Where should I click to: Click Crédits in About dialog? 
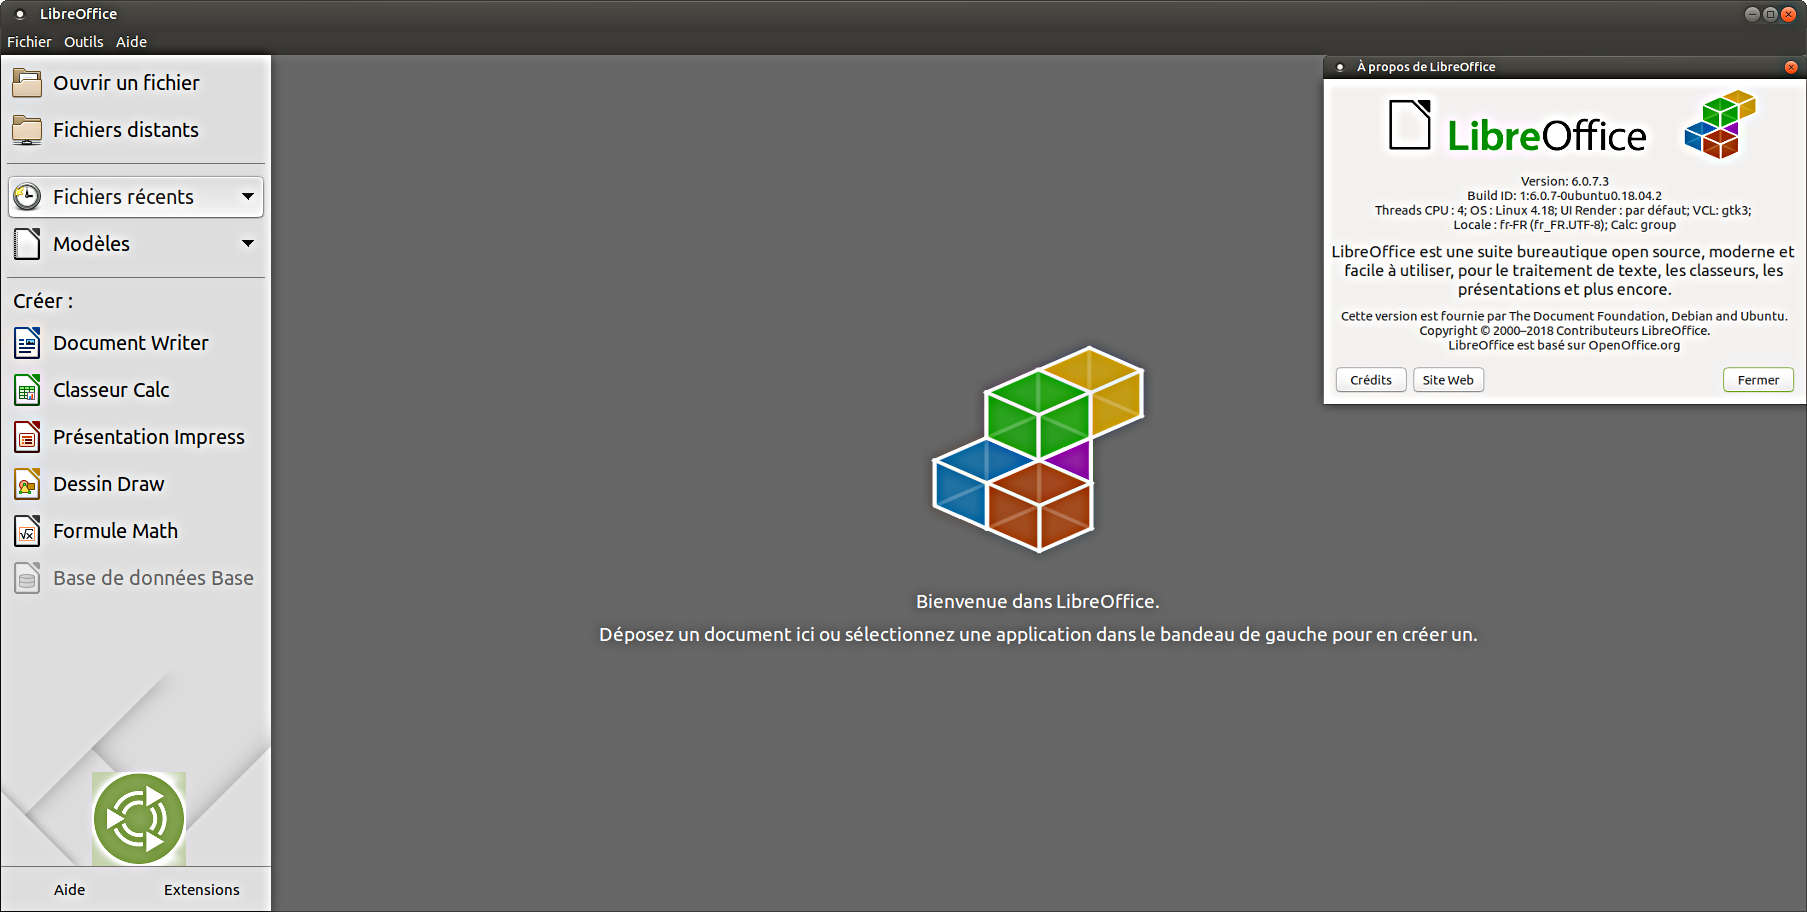coord(1371,380)
